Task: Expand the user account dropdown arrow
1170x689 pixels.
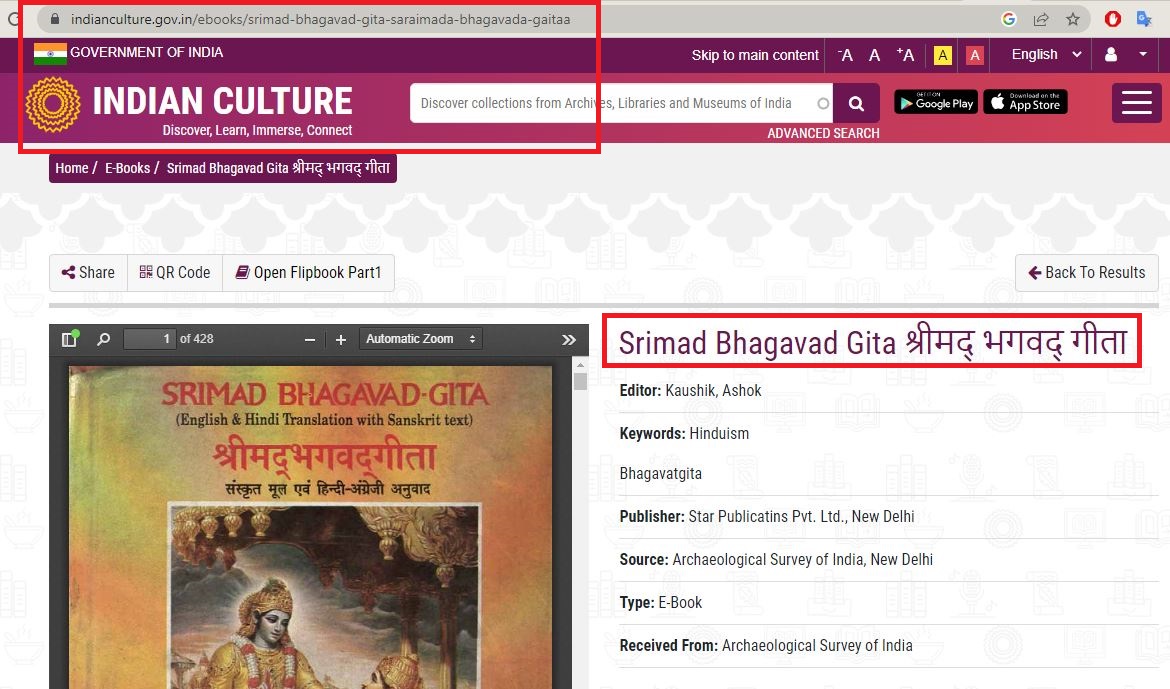Action: click(1142, 54)
